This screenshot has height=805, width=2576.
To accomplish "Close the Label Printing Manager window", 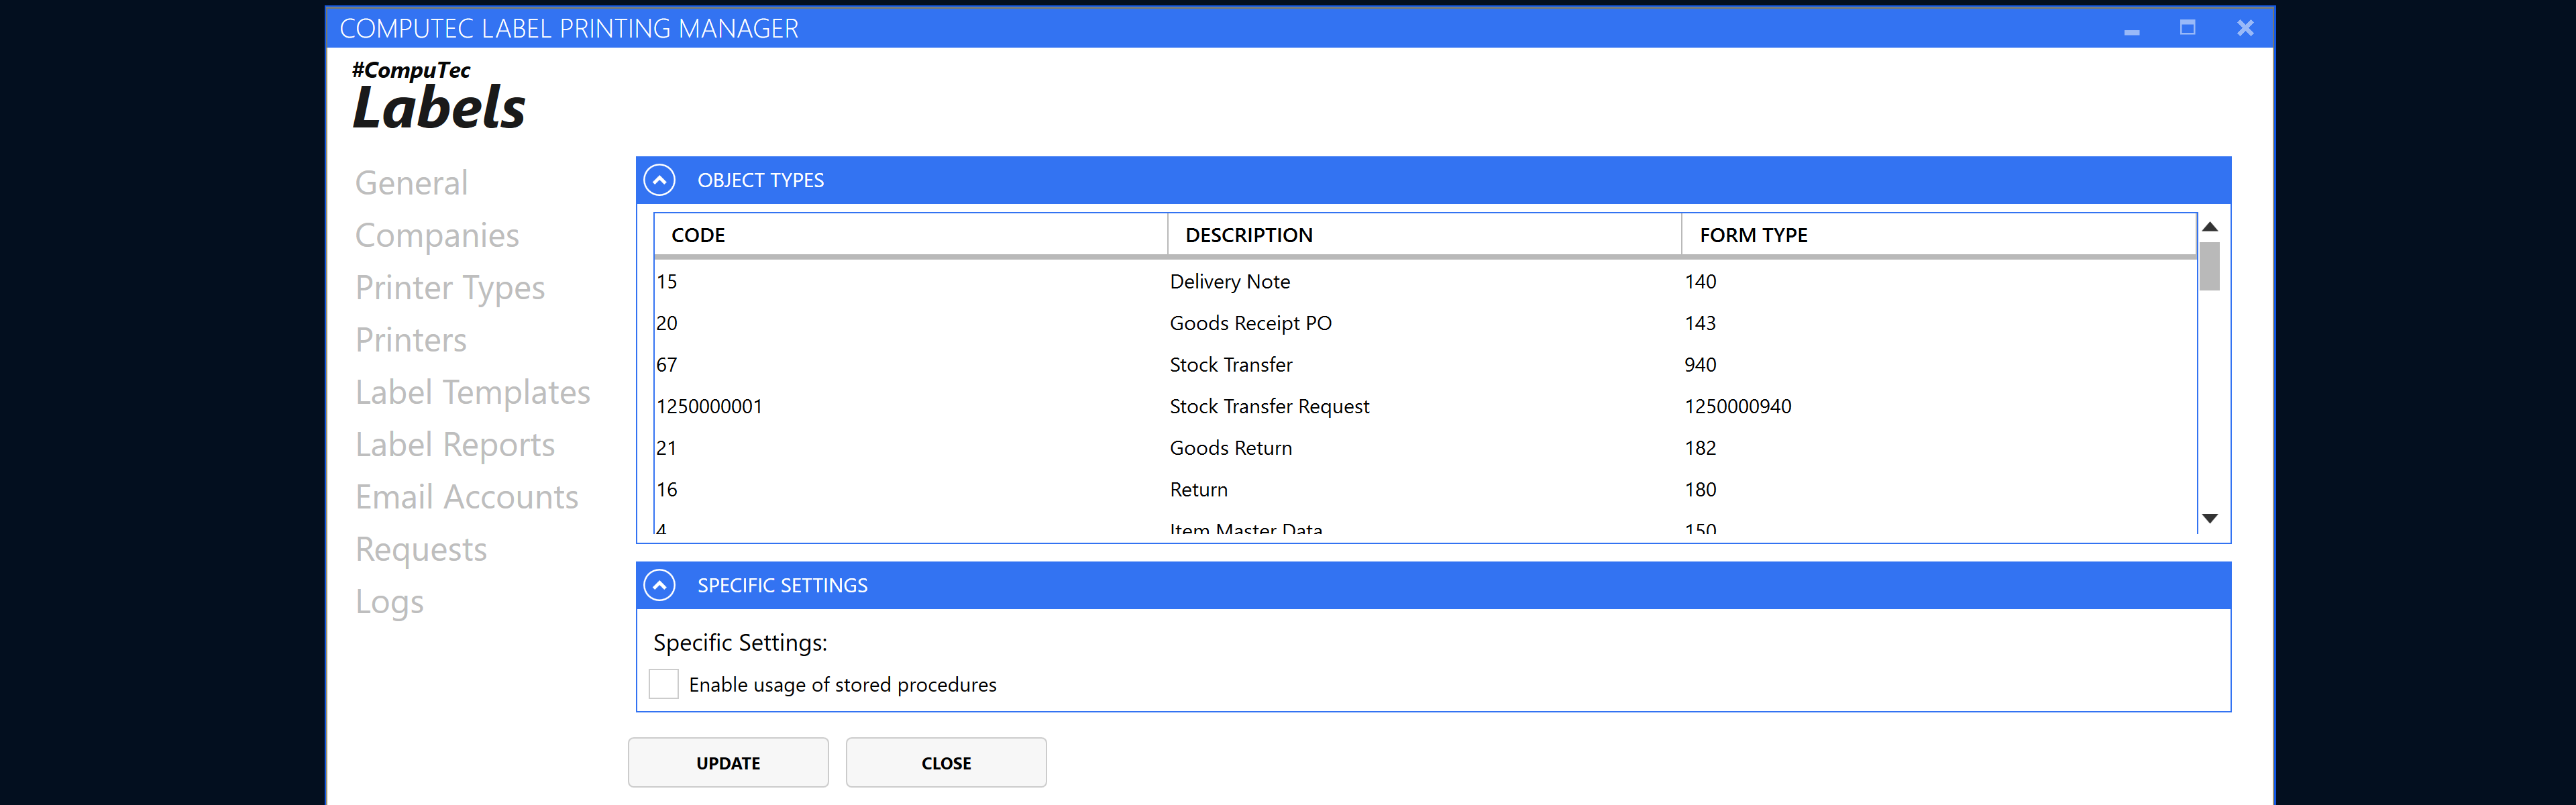I will coord(2245,28).
